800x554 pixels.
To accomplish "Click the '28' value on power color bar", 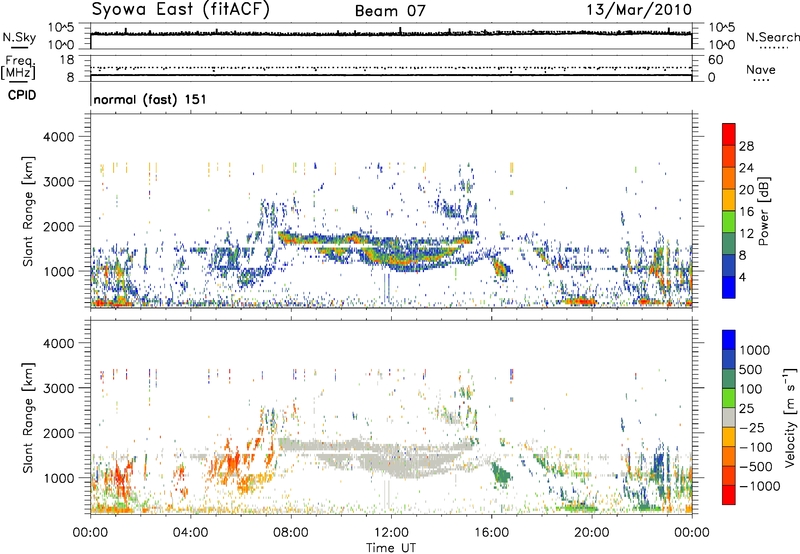I will [746, 146].
